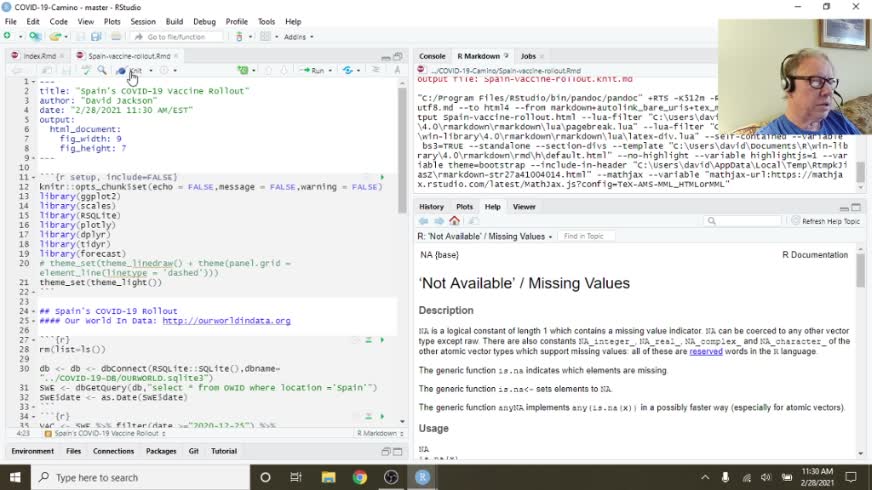The image size is (872, 490).
Task: Click the spell check icon in editor toolbar
Action: (x=86, y=70)
